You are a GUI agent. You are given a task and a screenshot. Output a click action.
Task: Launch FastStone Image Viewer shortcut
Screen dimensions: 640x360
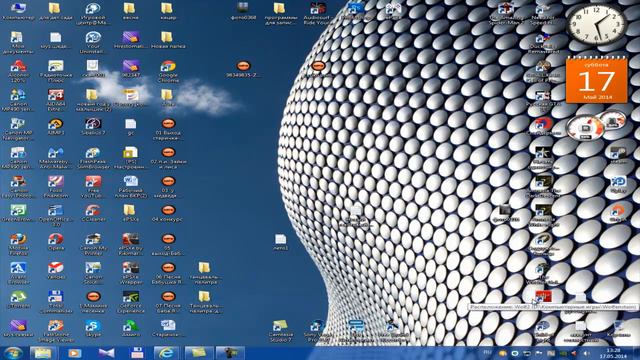pos(56,331)
